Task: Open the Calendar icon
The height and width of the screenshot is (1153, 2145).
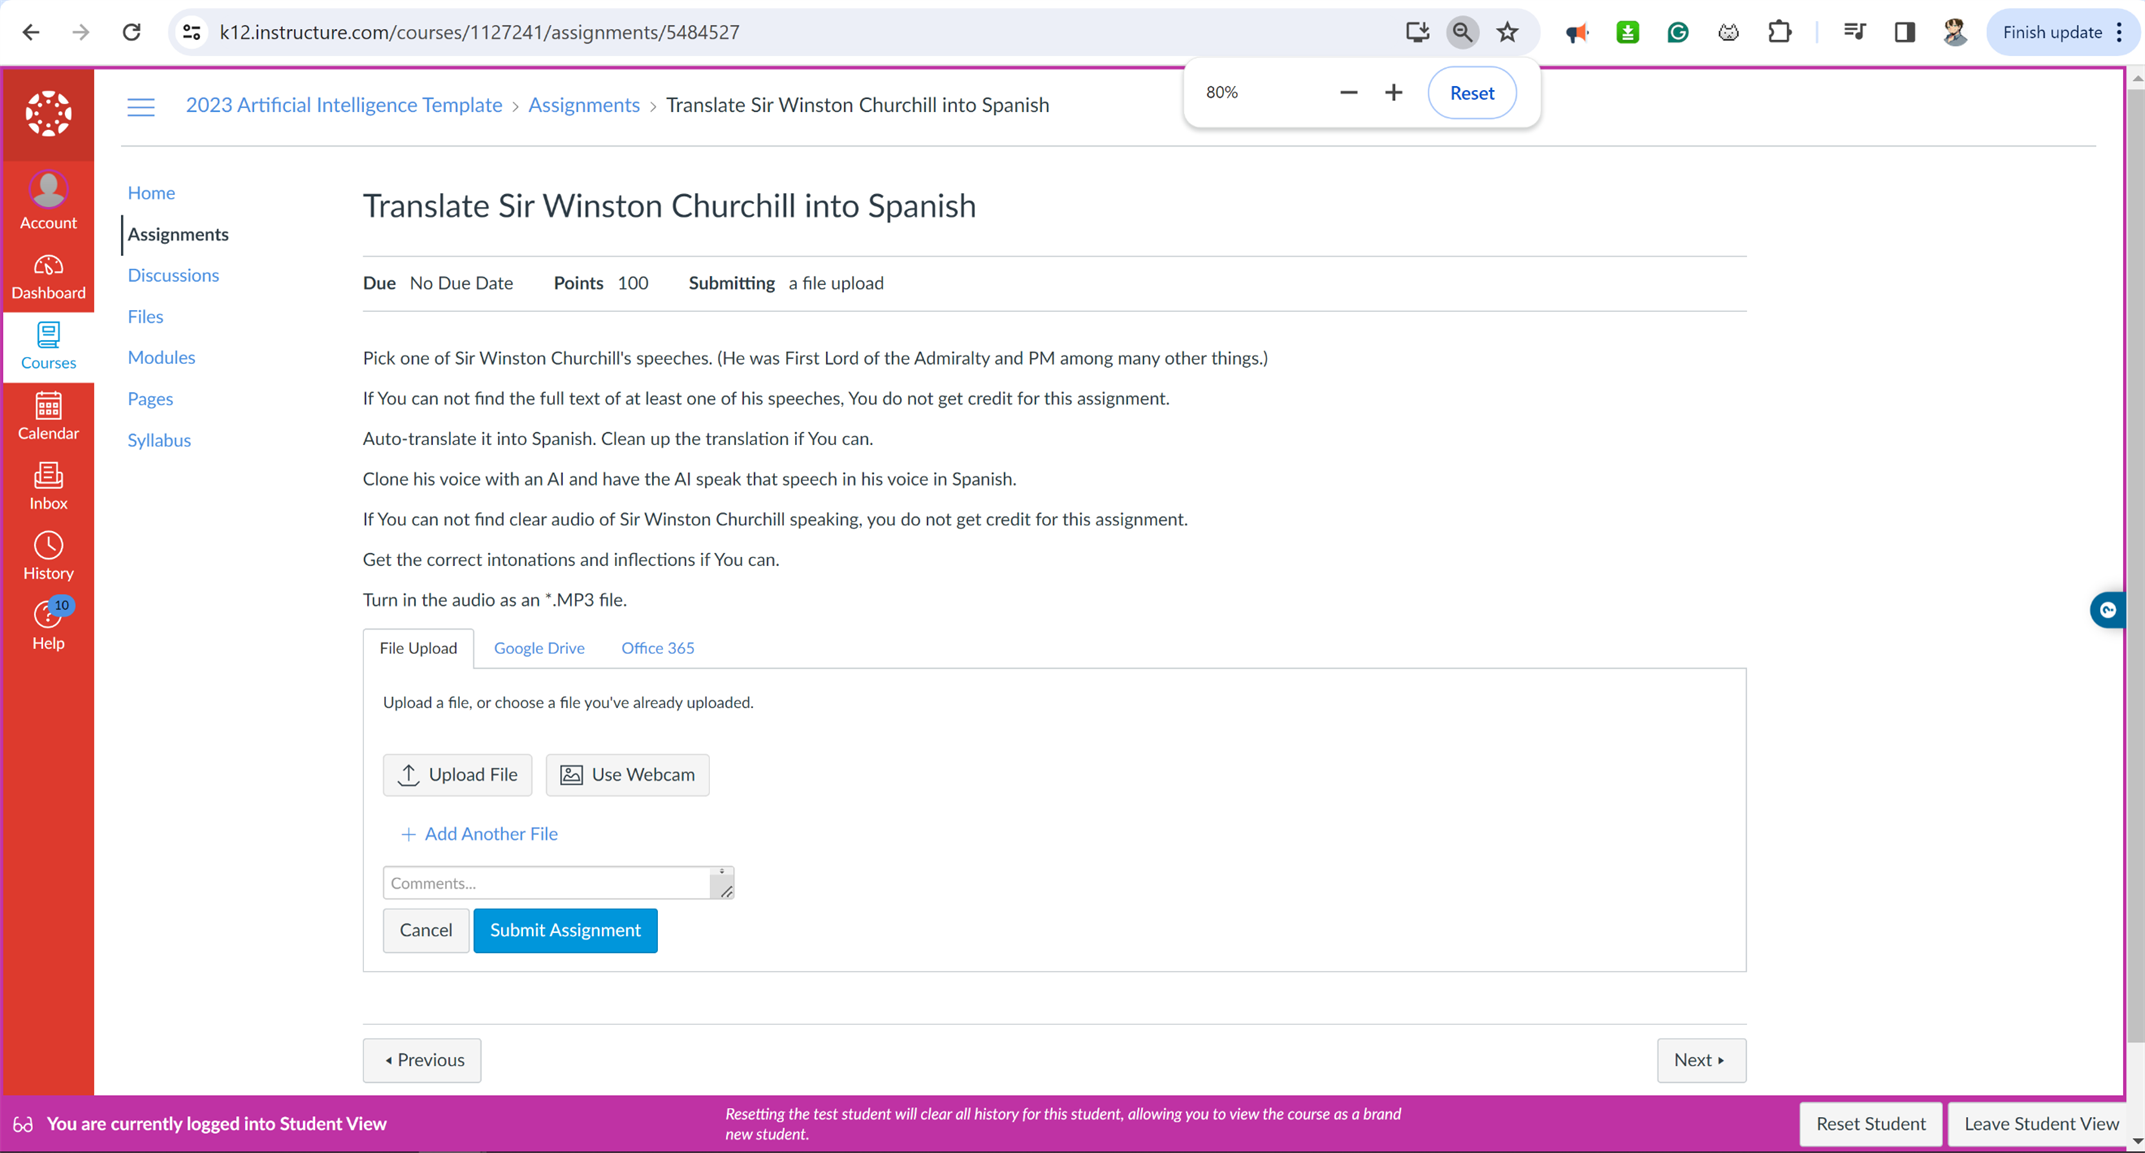Action: [x=47, y=417]
